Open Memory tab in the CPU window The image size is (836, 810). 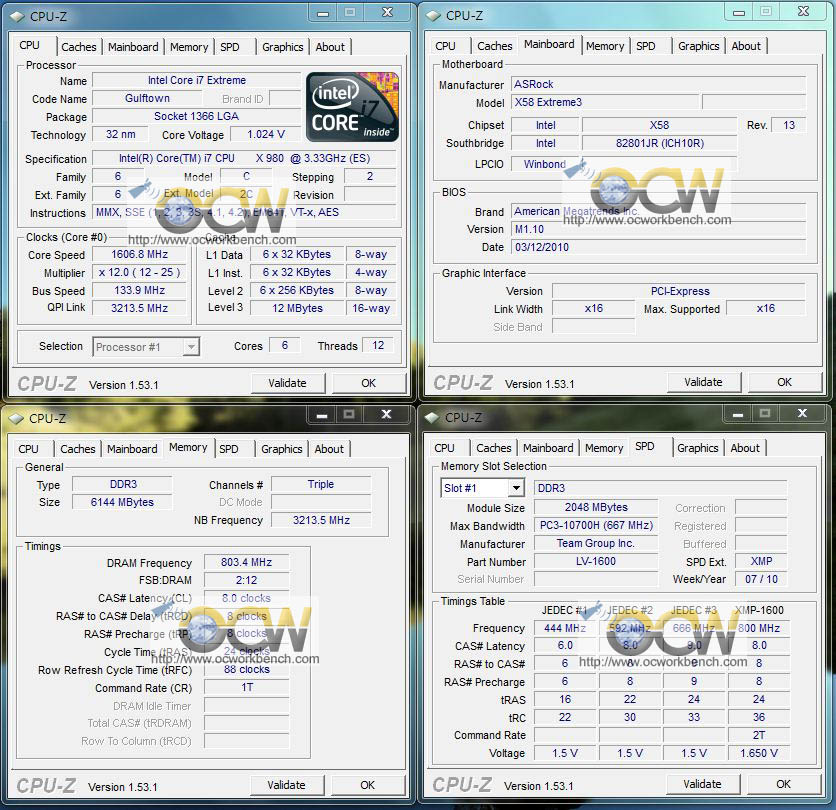[189, 47]
